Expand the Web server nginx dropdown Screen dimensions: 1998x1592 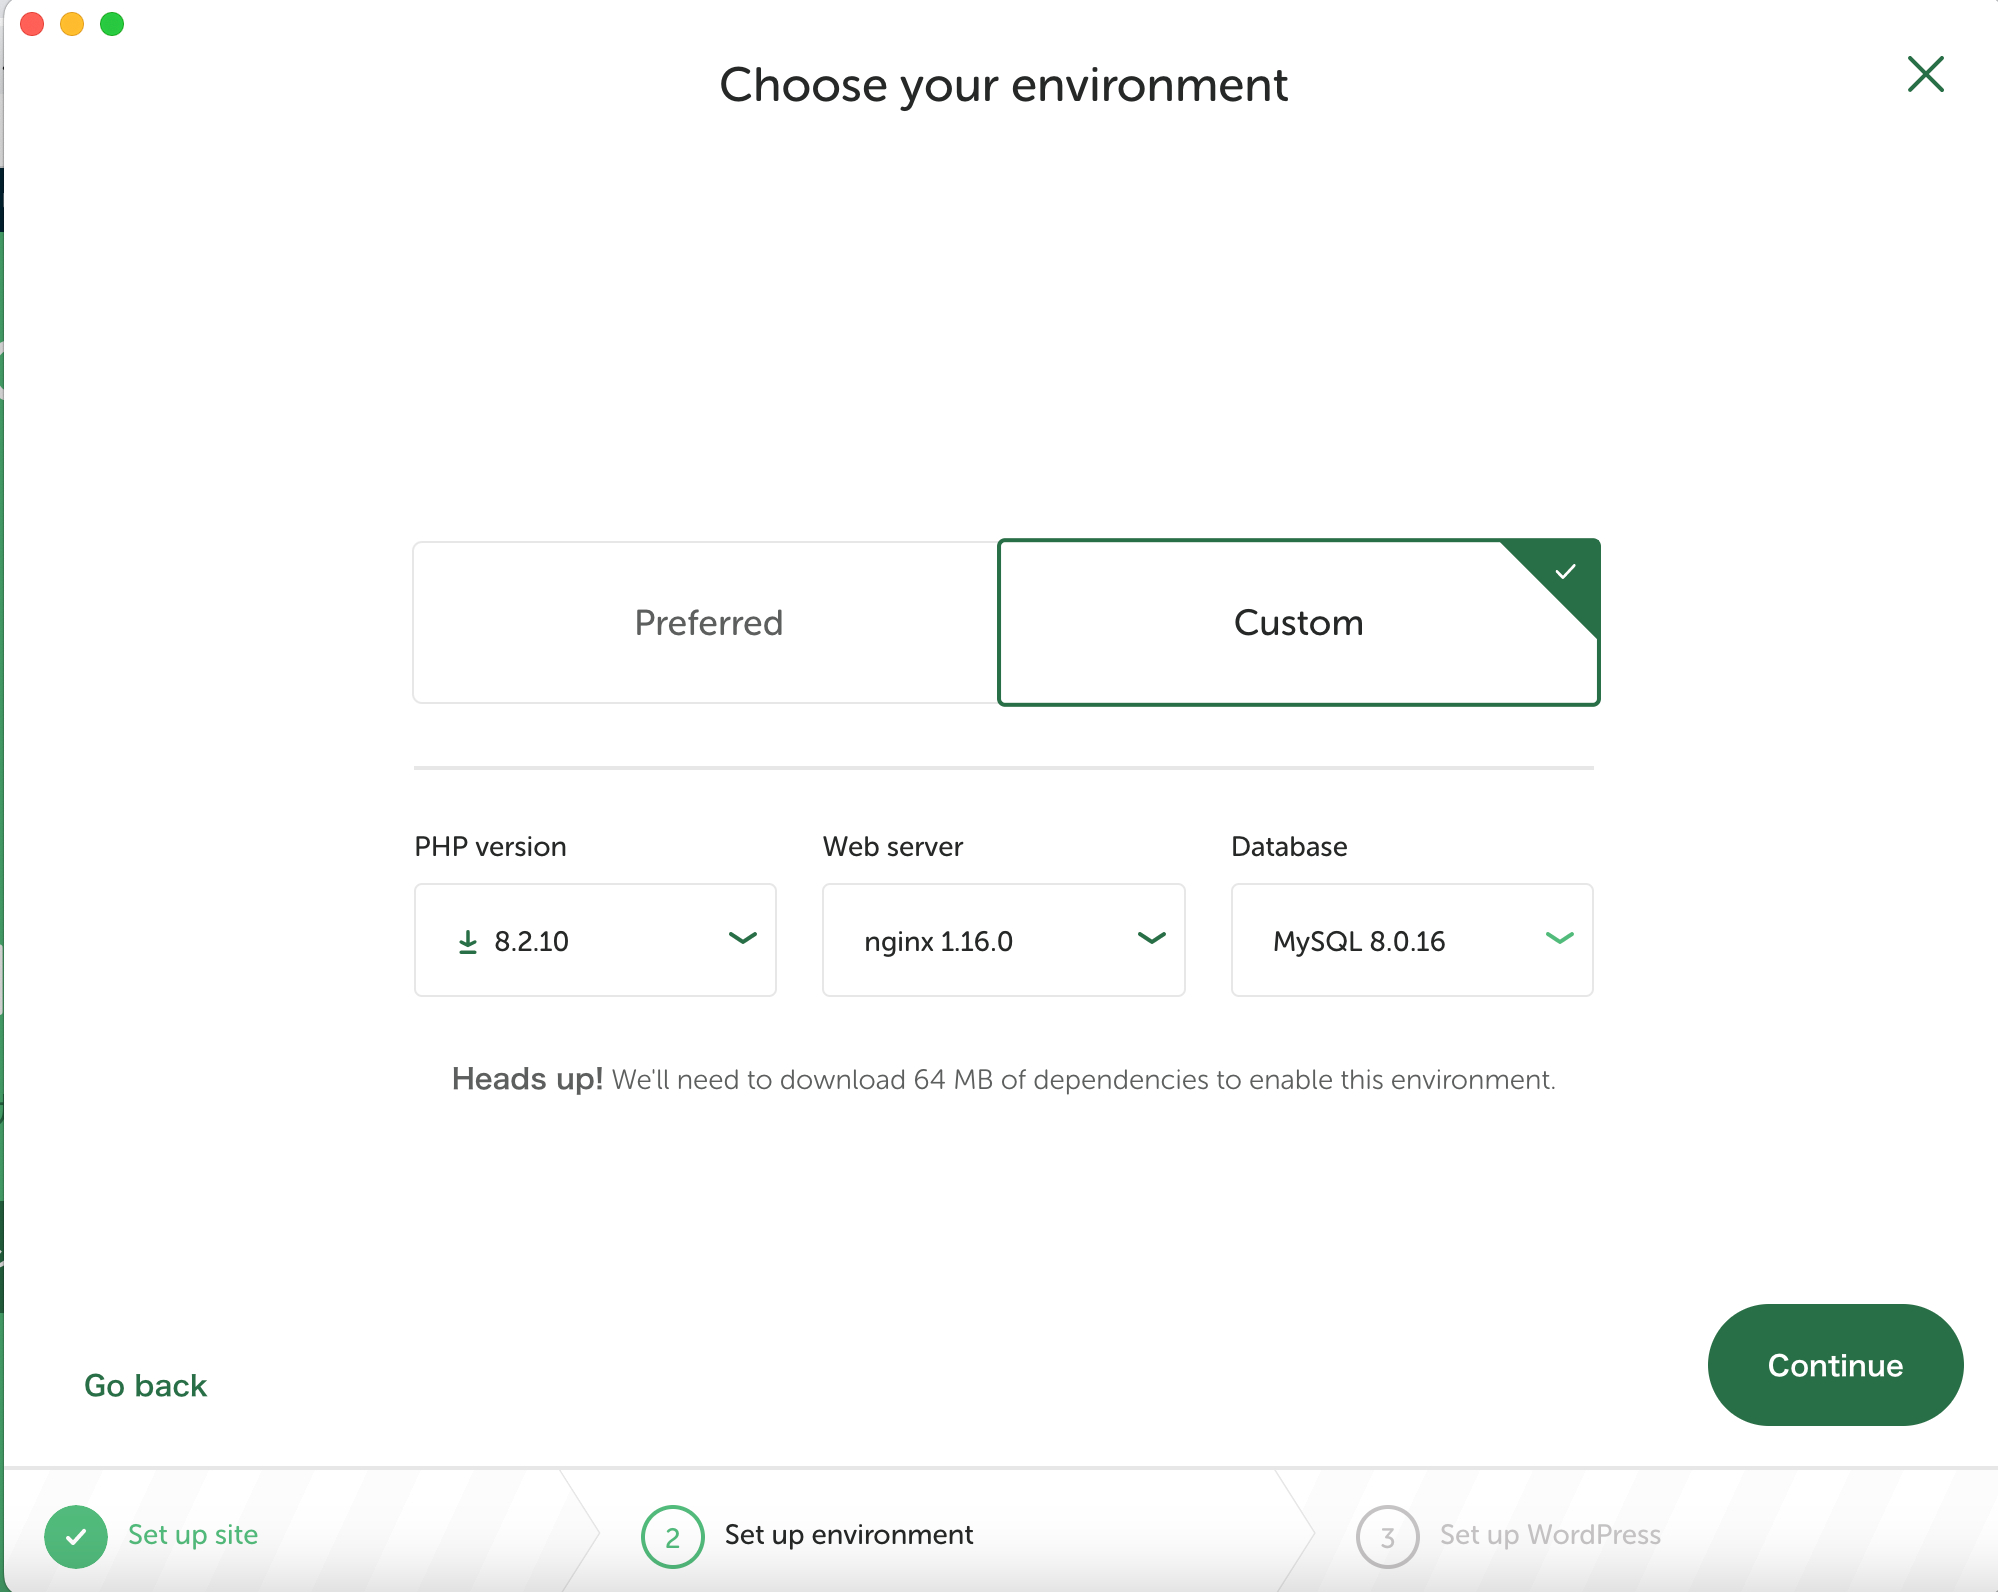pos(1003,940)
